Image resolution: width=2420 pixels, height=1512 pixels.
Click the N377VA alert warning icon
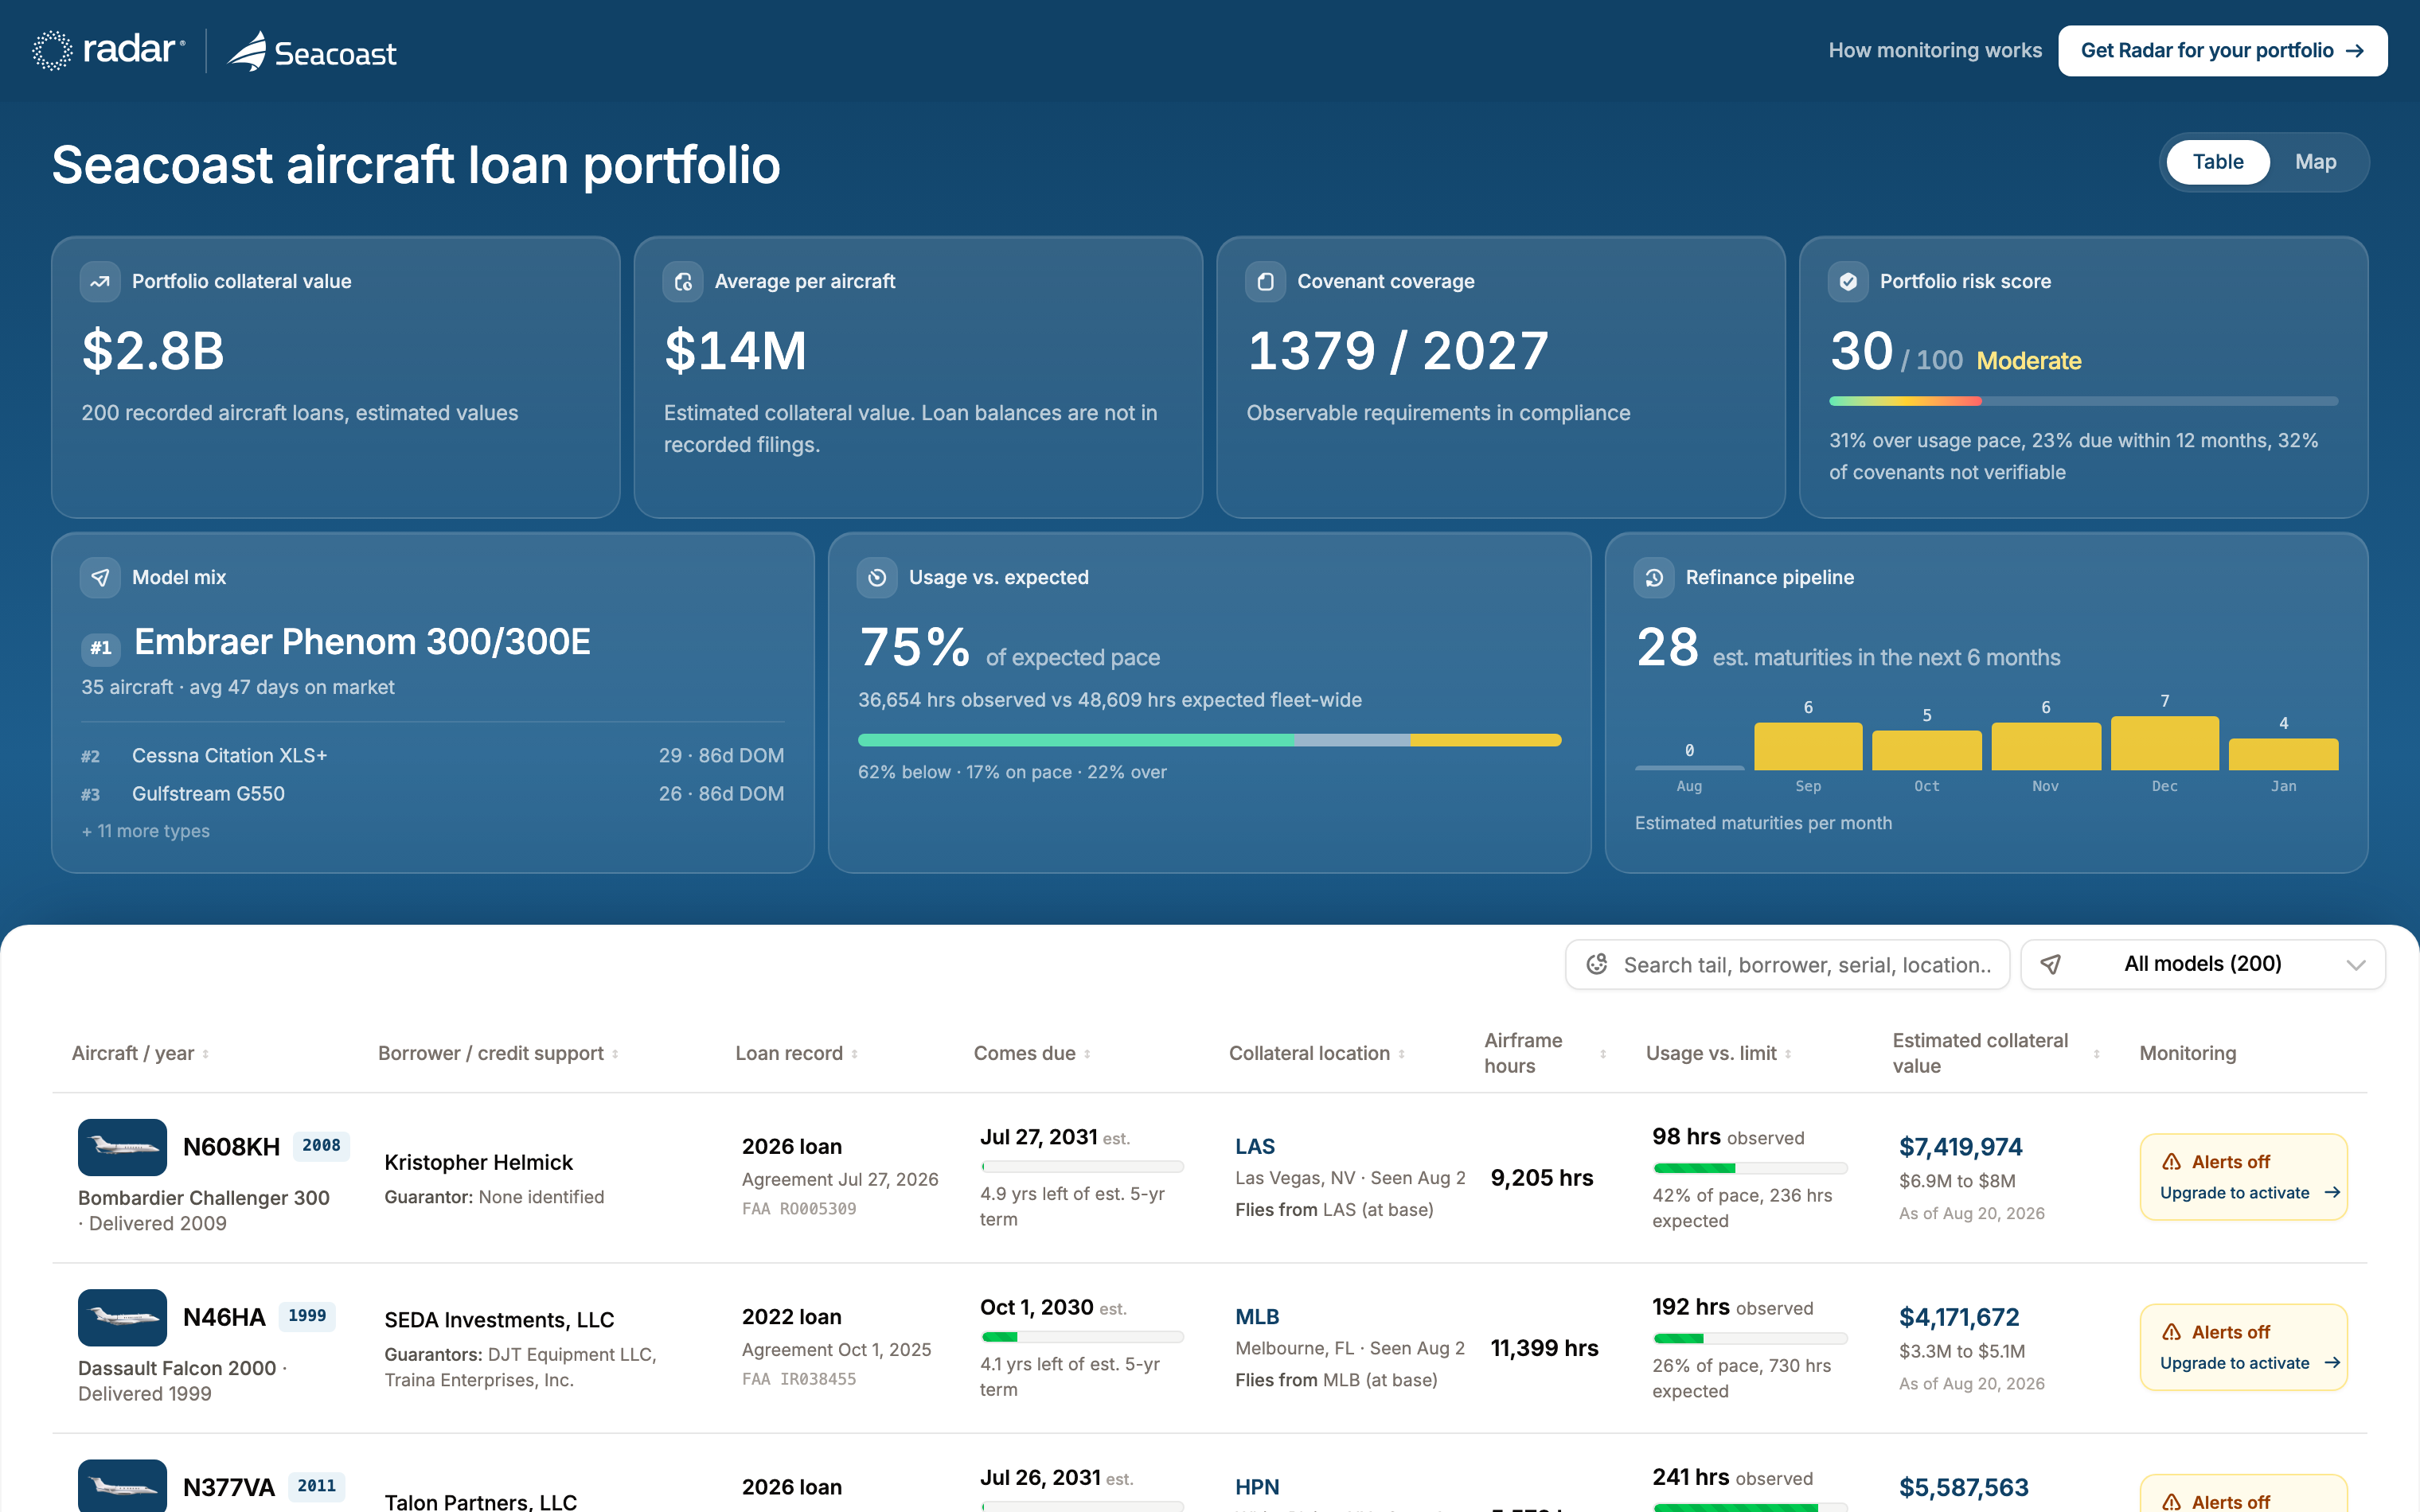pyautogui.click(x=2171, y=1502)
